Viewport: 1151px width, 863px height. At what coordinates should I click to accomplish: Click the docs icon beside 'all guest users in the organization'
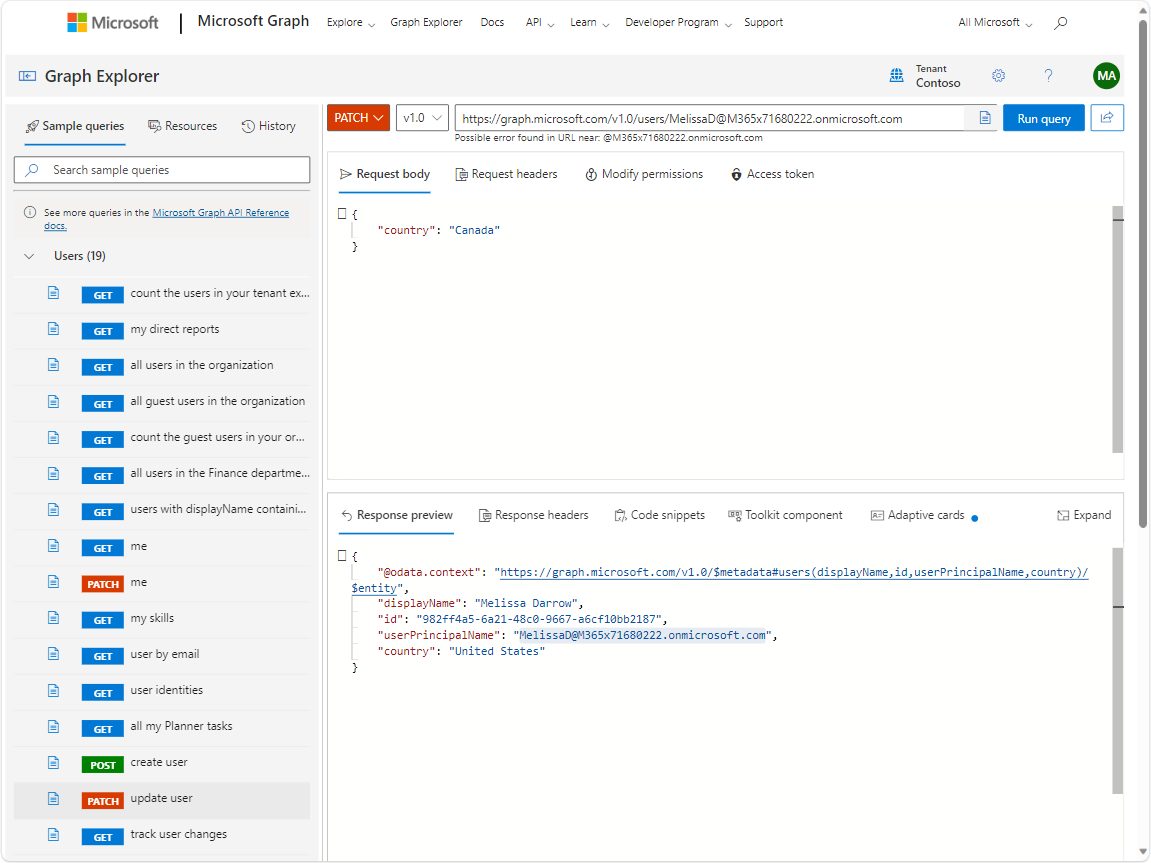point(54,401)
